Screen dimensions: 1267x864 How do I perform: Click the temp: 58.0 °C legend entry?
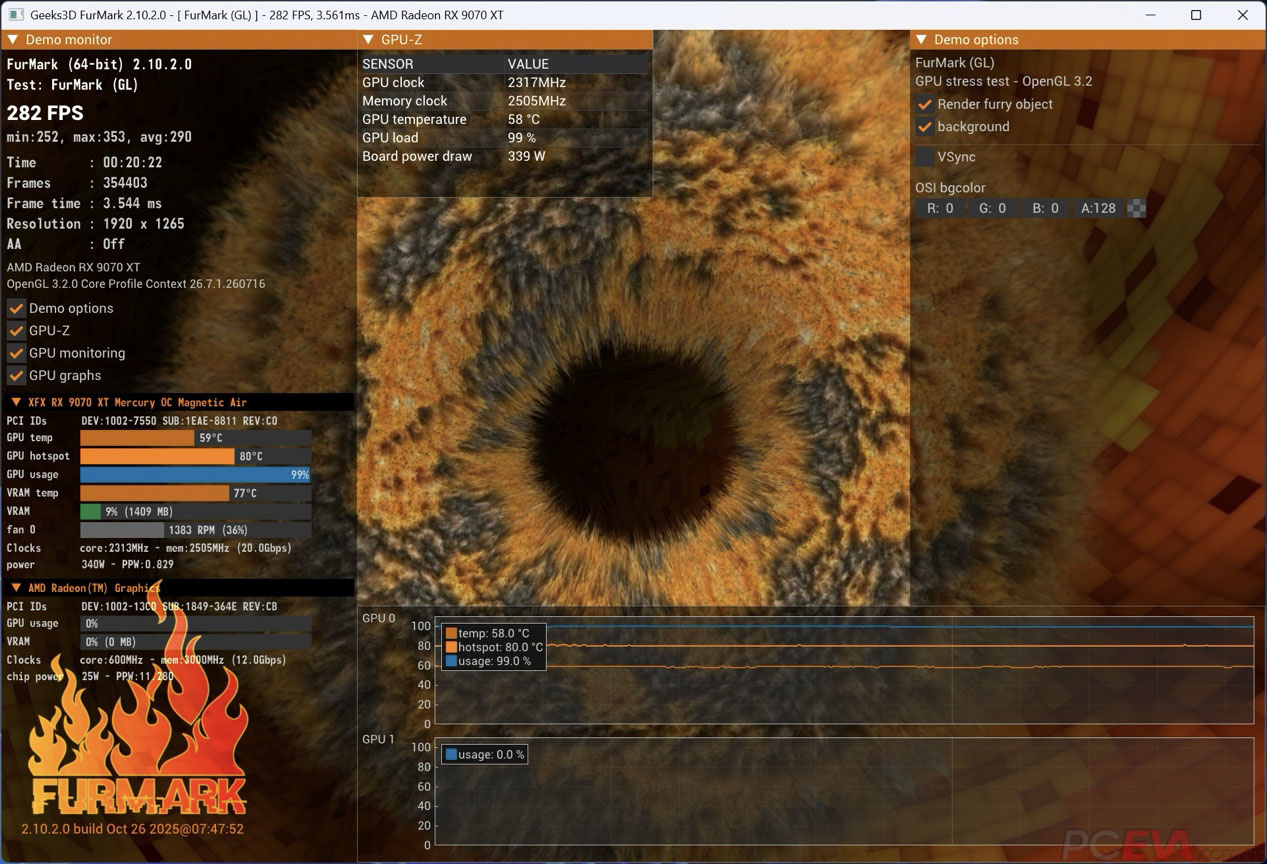pyautogui.click(x=488, y=633)
